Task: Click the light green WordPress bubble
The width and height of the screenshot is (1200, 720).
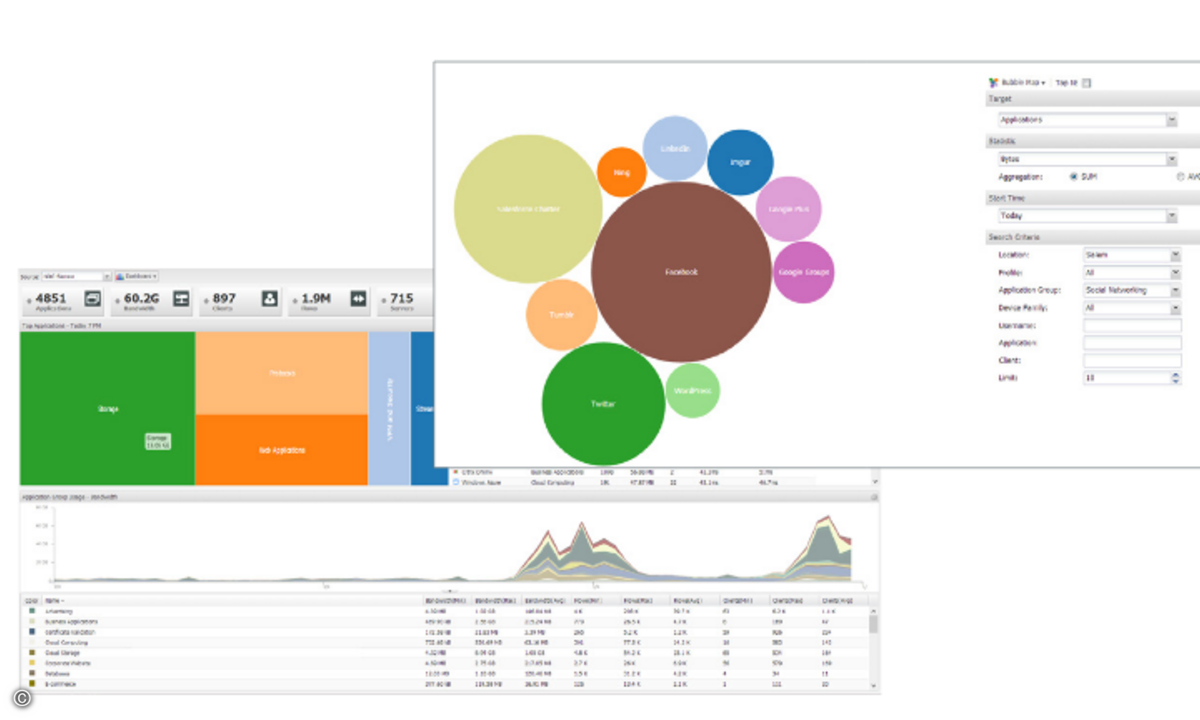Action: pyautogui.click(x=692, y=390)
